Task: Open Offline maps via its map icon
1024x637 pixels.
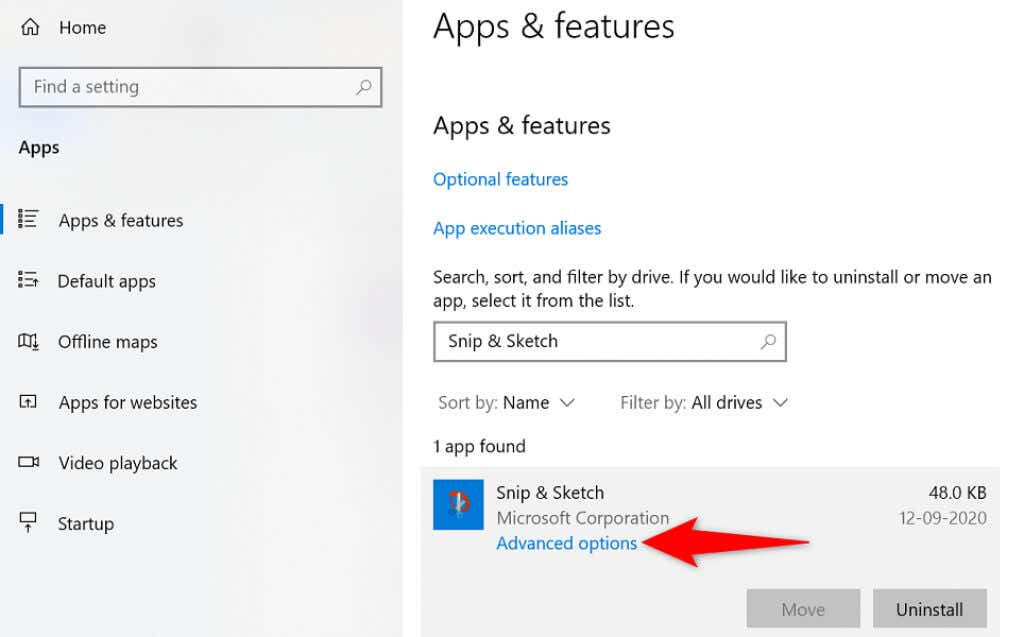Action: point(30,342)
